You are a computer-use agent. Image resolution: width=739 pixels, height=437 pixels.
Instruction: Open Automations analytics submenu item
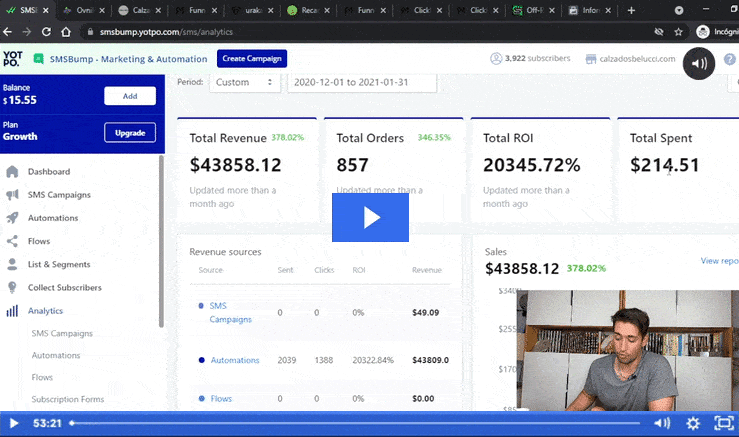pos(56,355)
